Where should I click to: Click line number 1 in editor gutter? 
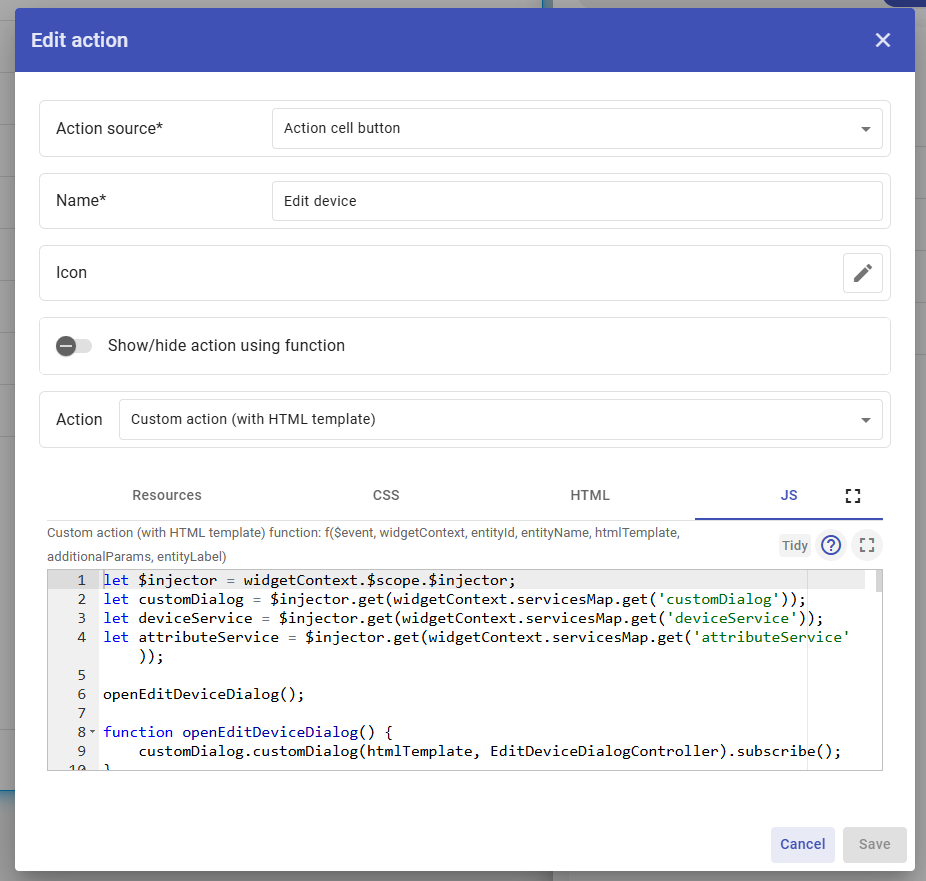tap(81, 580)
